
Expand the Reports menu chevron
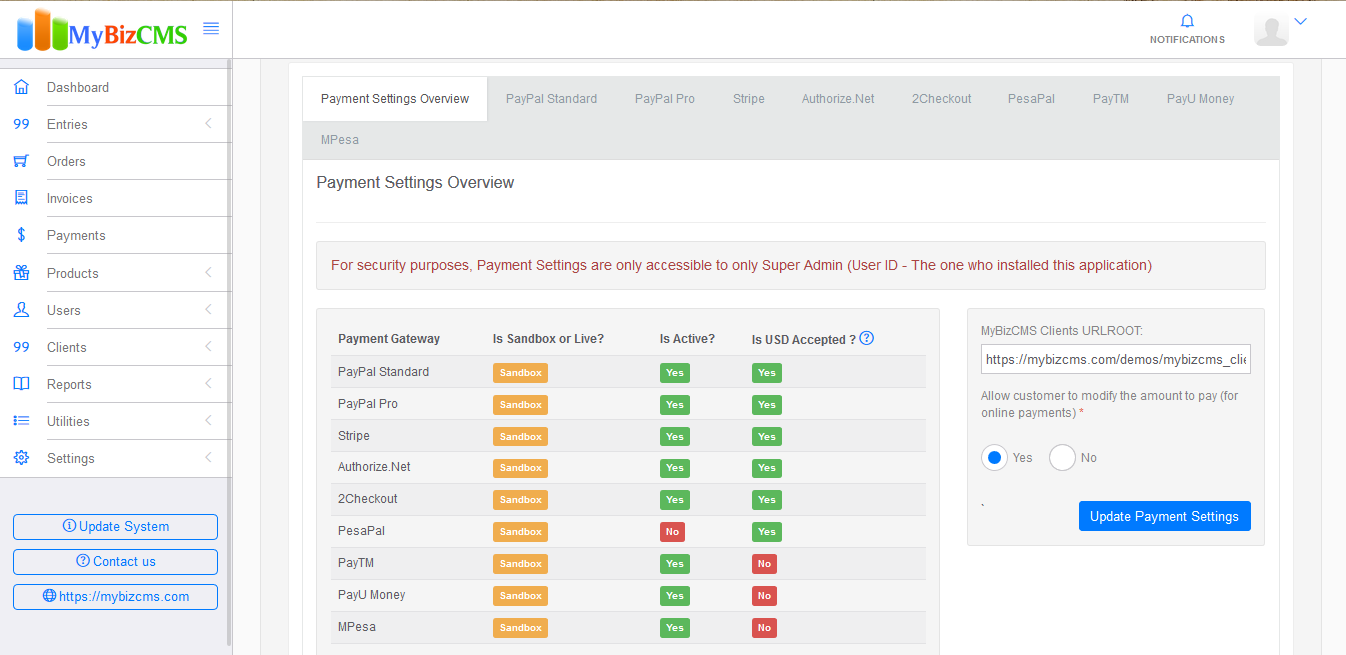point(208,384)
